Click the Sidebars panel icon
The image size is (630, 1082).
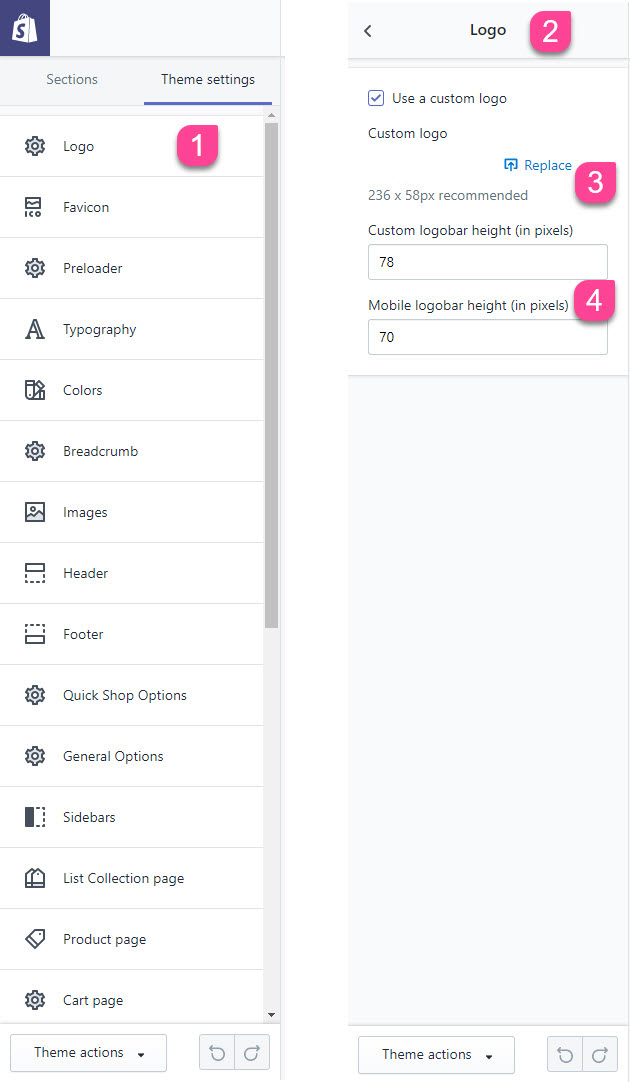tap(35, 817)
